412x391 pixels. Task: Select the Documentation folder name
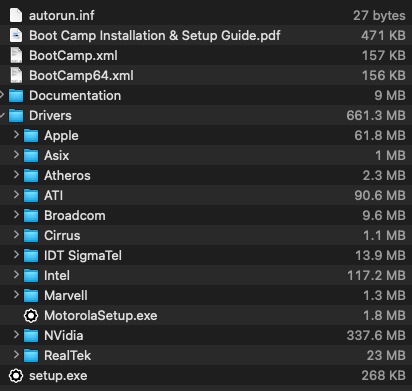tap(75, 96)
